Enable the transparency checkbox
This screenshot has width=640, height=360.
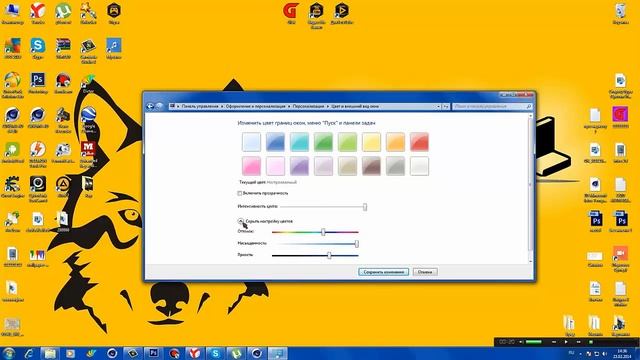(x=240, y=193)
